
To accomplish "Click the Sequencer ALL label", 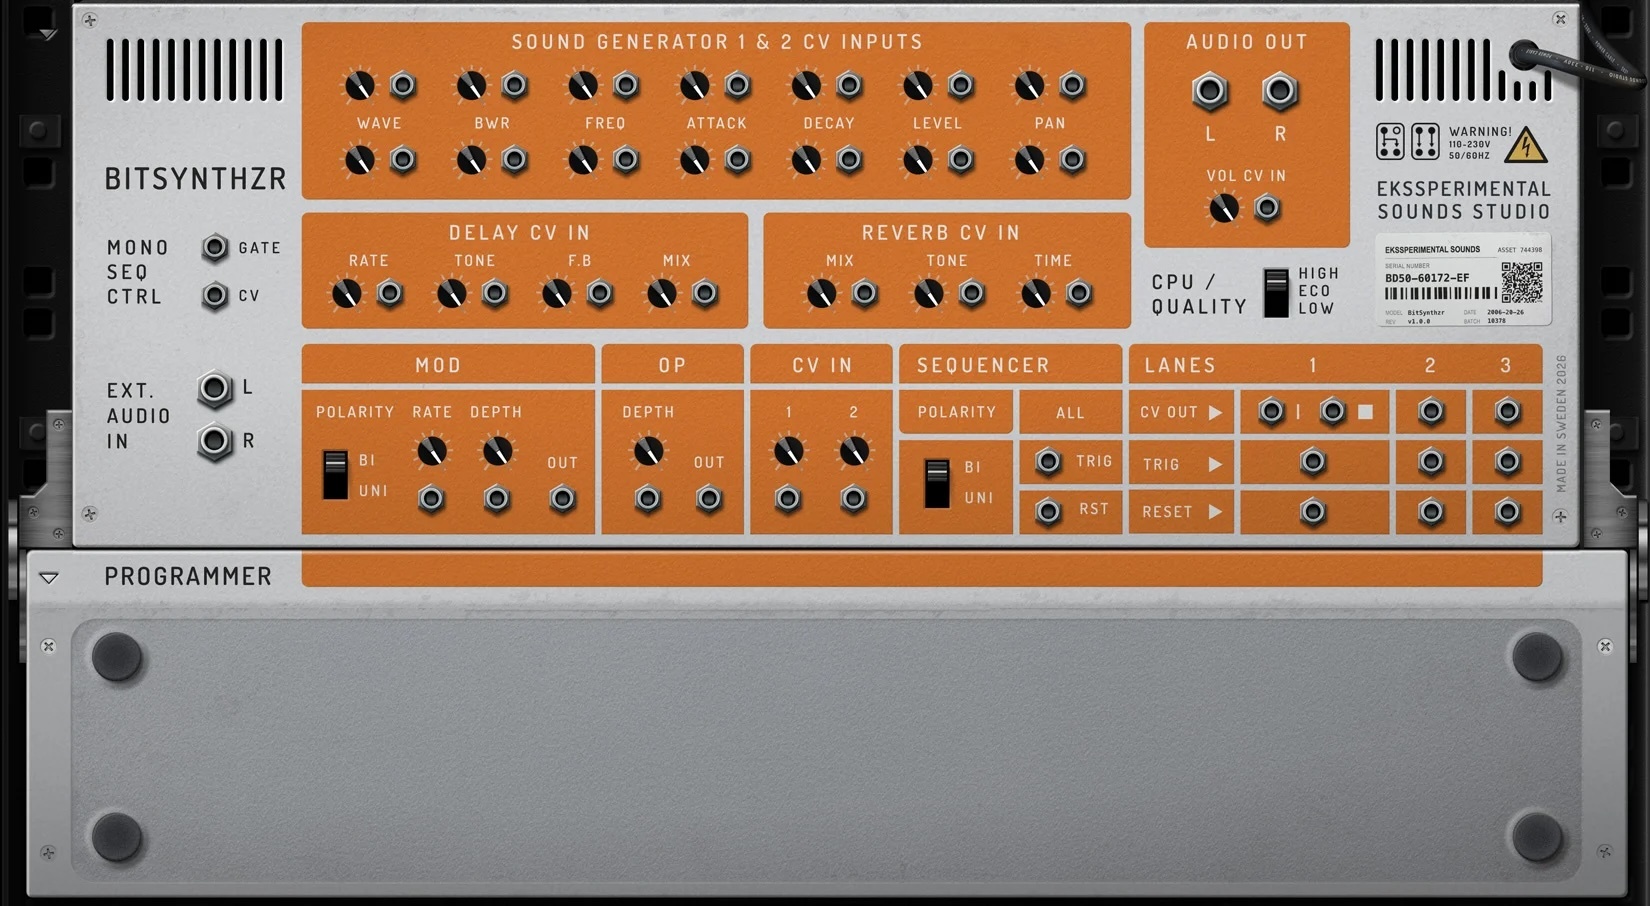I will (1070, 412).
